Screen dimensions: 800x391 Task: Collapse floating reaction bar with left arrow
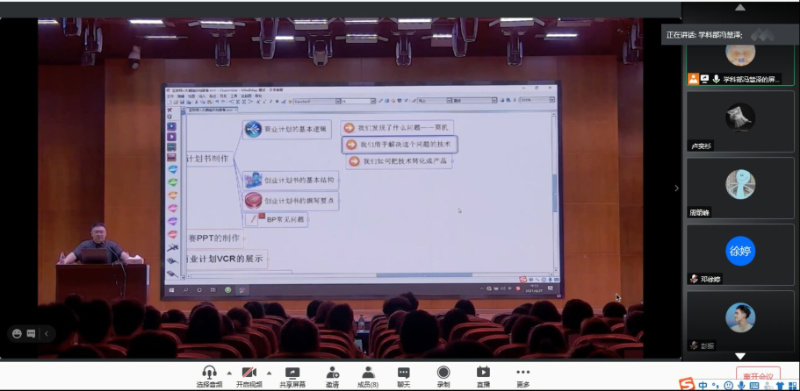click(x=46, y=334)
